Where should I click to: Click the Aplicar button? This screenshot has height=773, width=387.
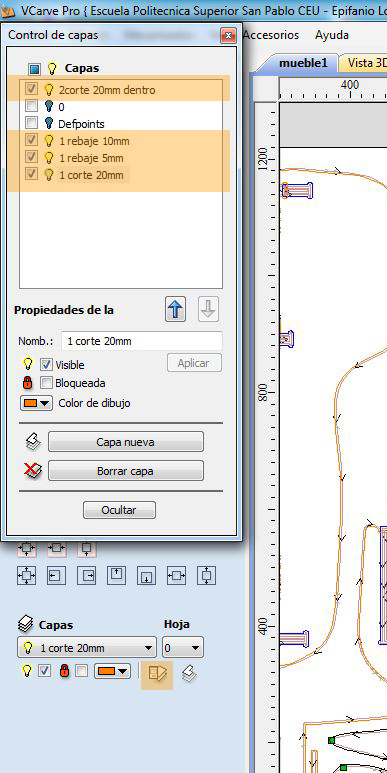pos(194,363)
